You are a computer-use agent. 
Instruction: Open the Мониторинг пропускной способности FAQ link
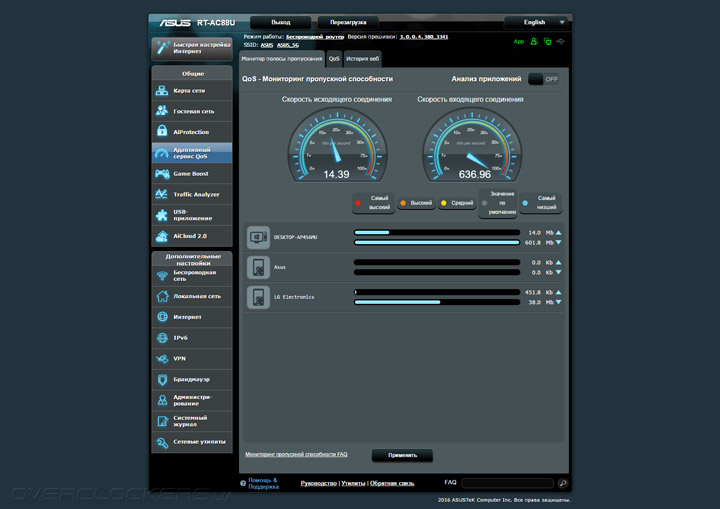click(x=296, y=454)
